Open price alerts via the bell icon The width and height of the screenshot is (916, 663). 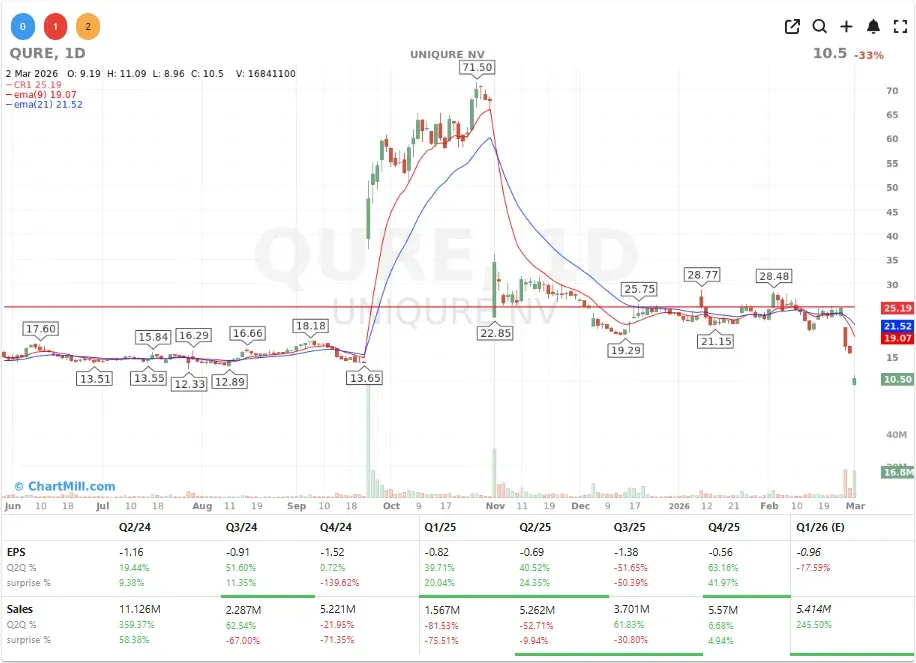[871, 27]
